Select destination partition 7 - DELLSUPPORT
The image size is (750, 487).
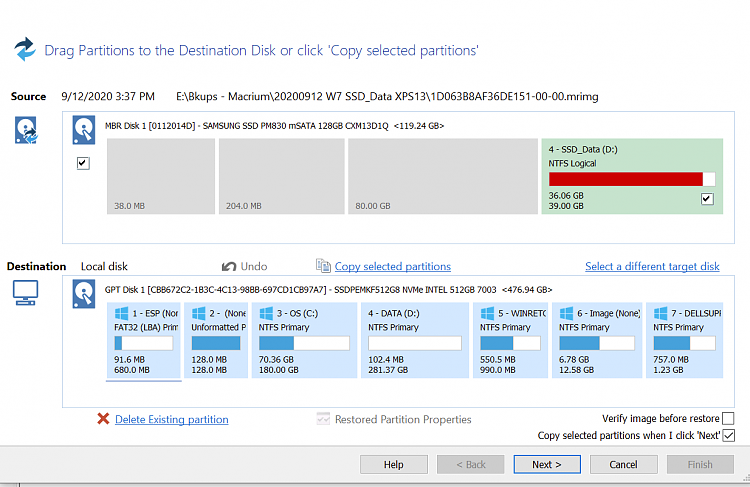(x=684, y=340)
